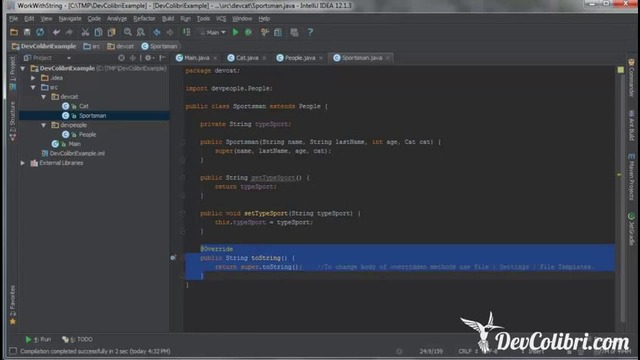
Task: Click the Scroll from Source target icon
Action: pyautogui.click(x=121, y=58)
